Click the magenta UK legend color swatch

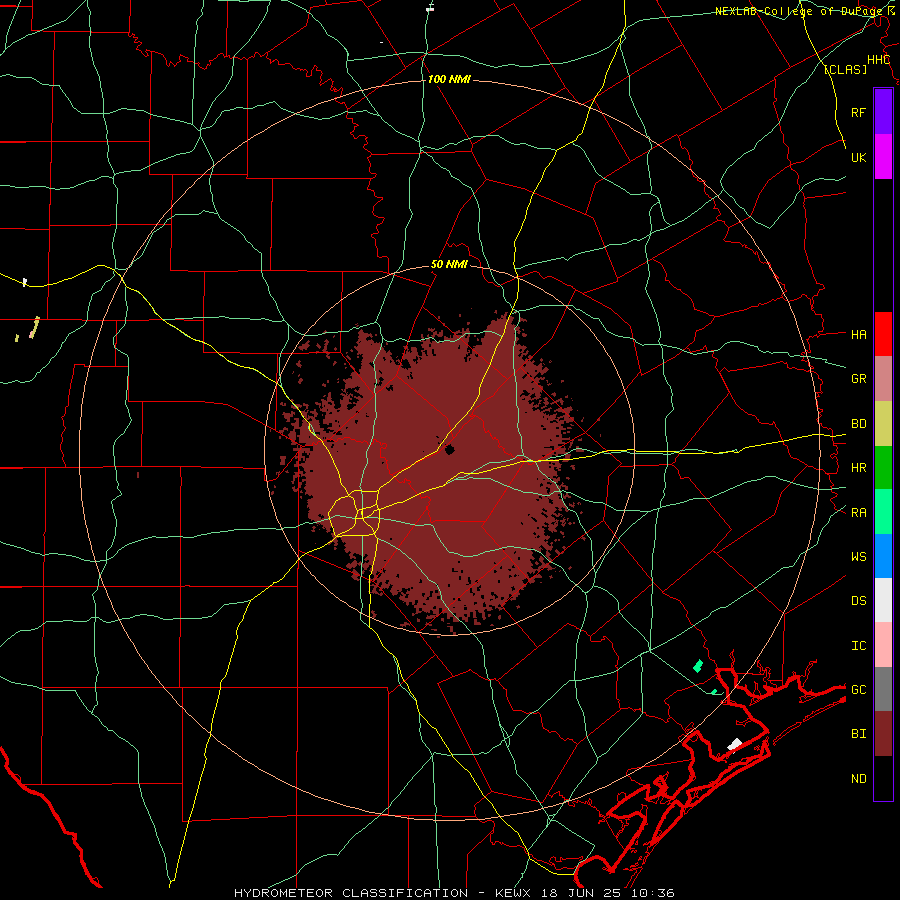[883, 156]
